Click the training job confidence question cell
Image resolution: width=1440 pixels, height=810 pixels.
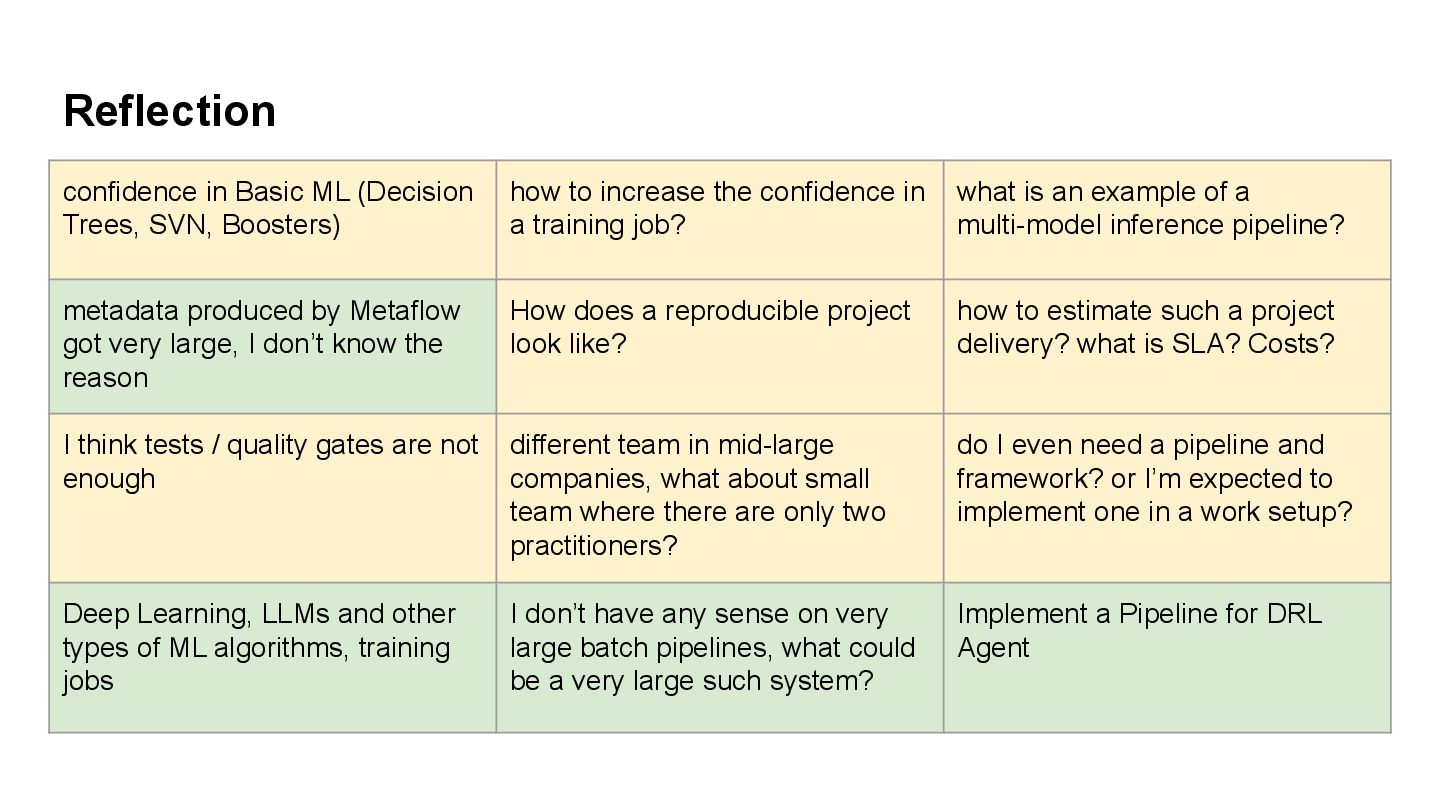pos(719,219)
